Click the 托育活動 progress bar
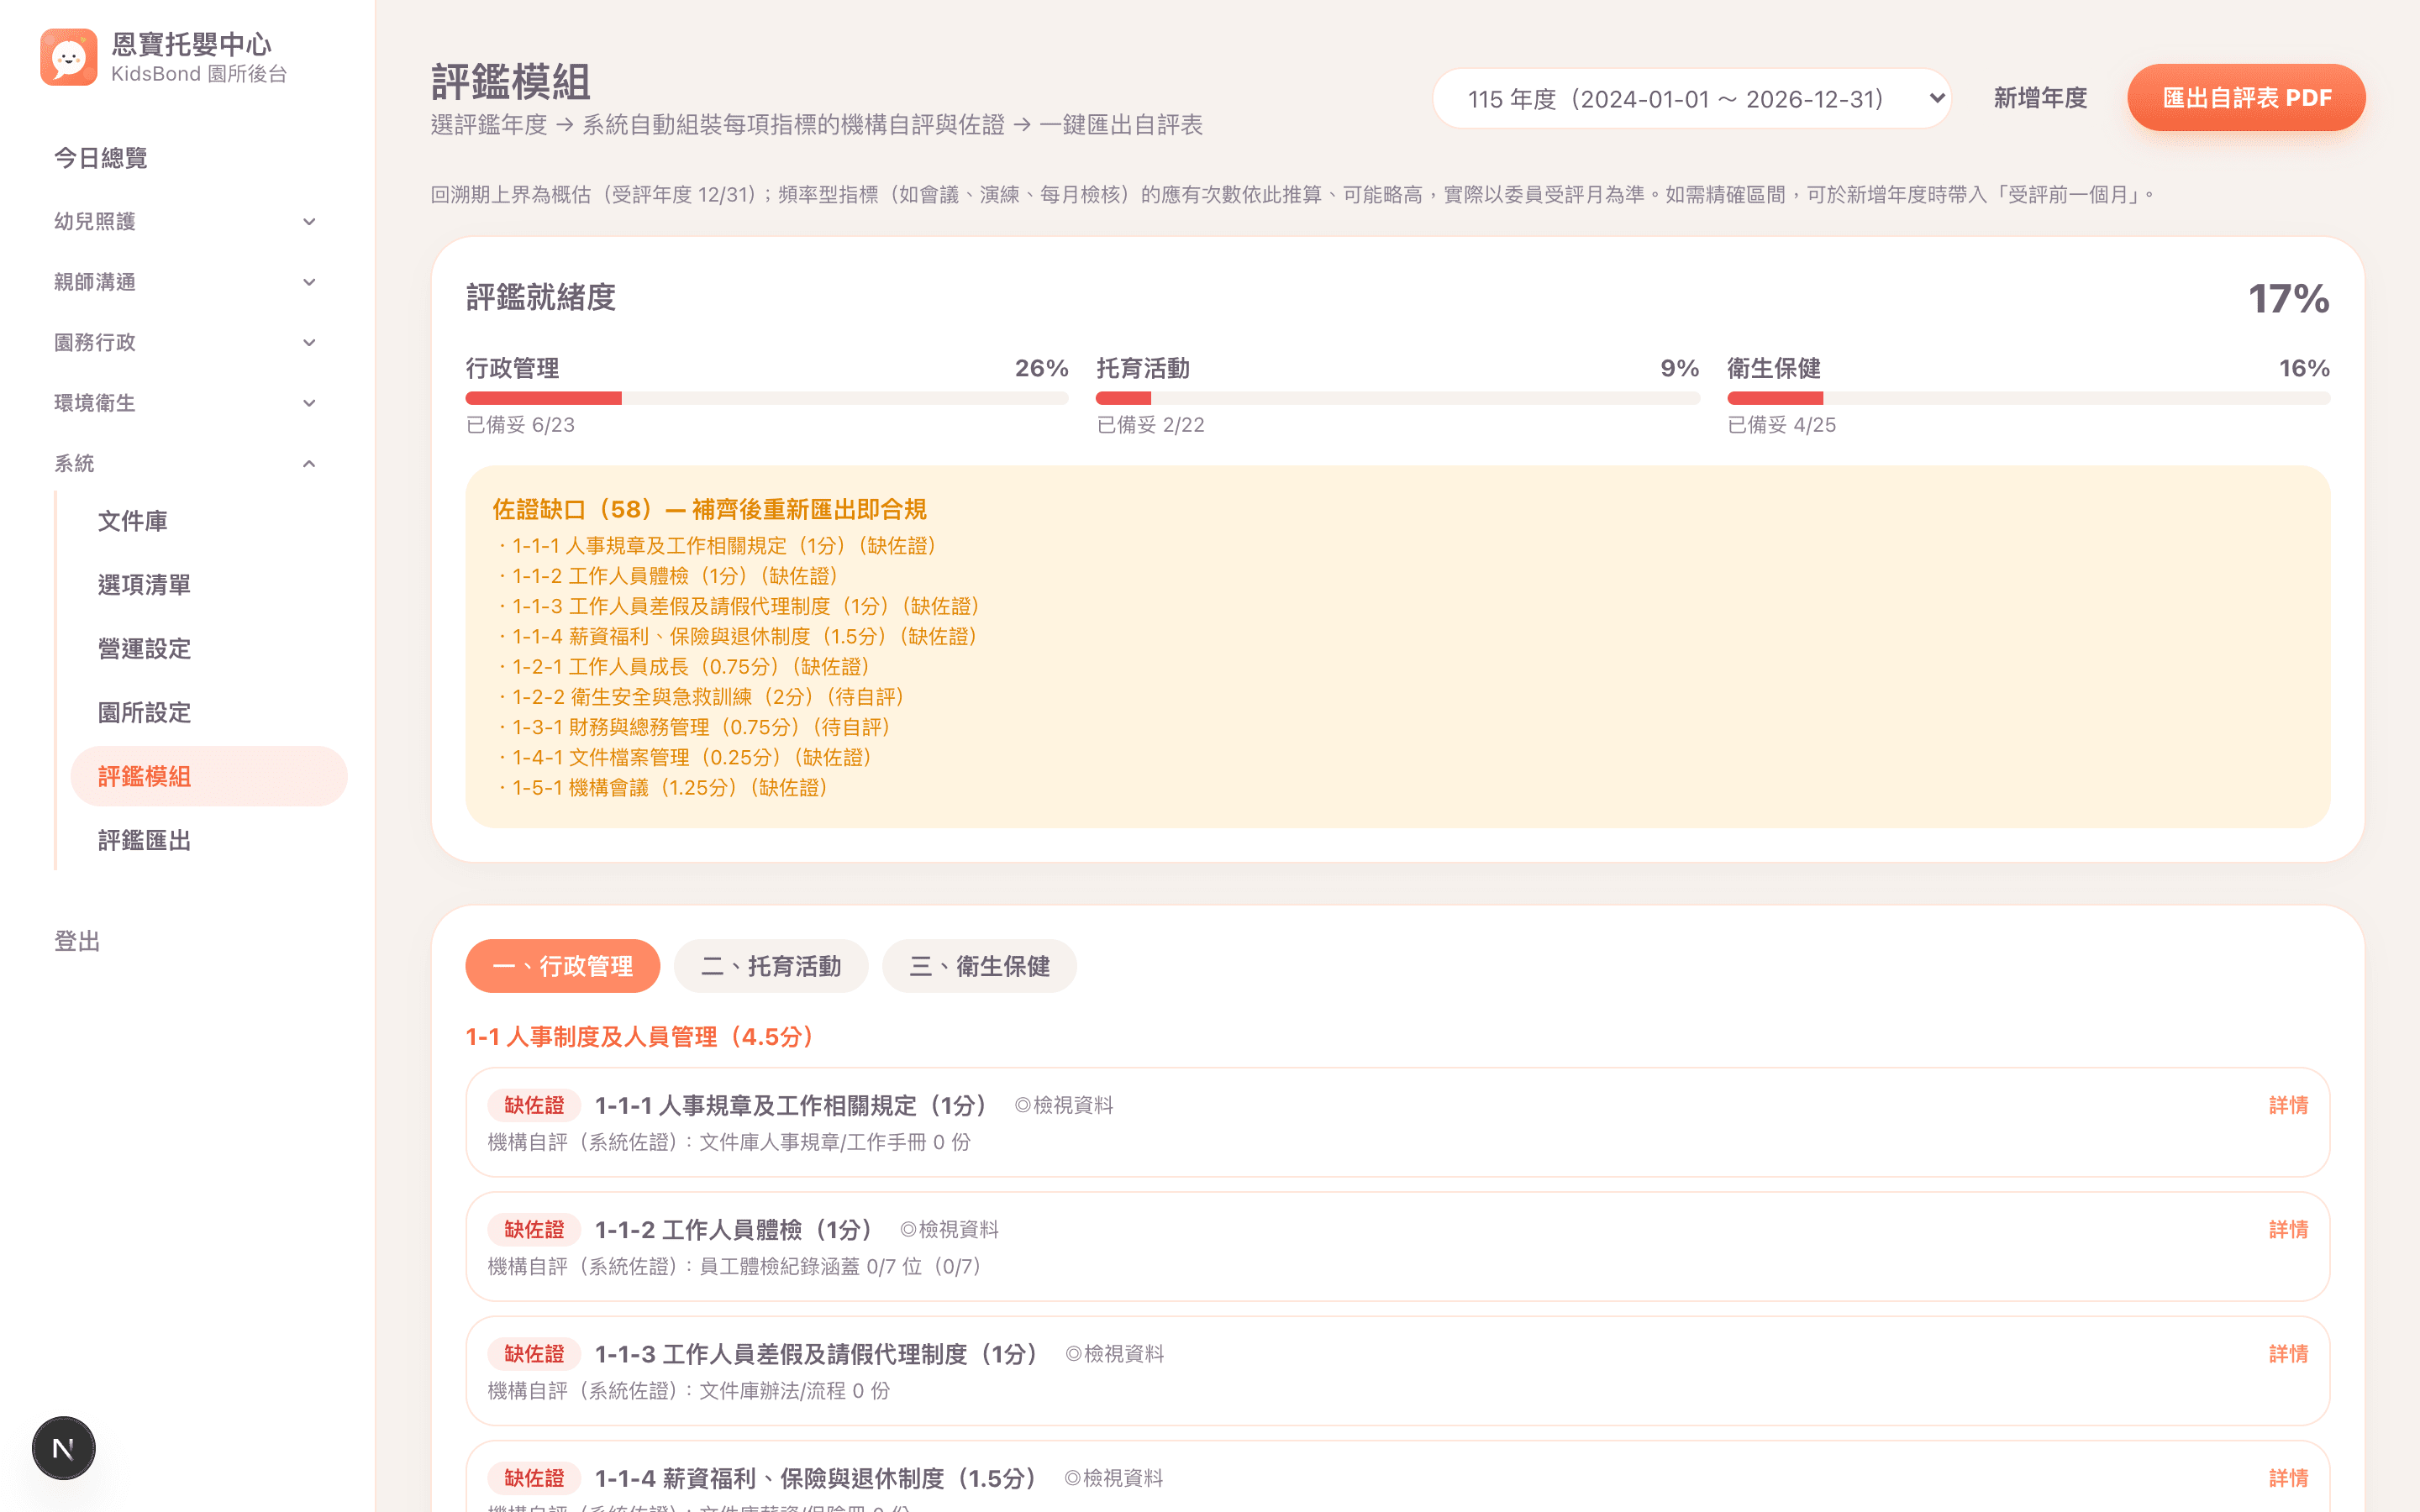Screen dimensions: 2420x1512 pos(1398,398)
